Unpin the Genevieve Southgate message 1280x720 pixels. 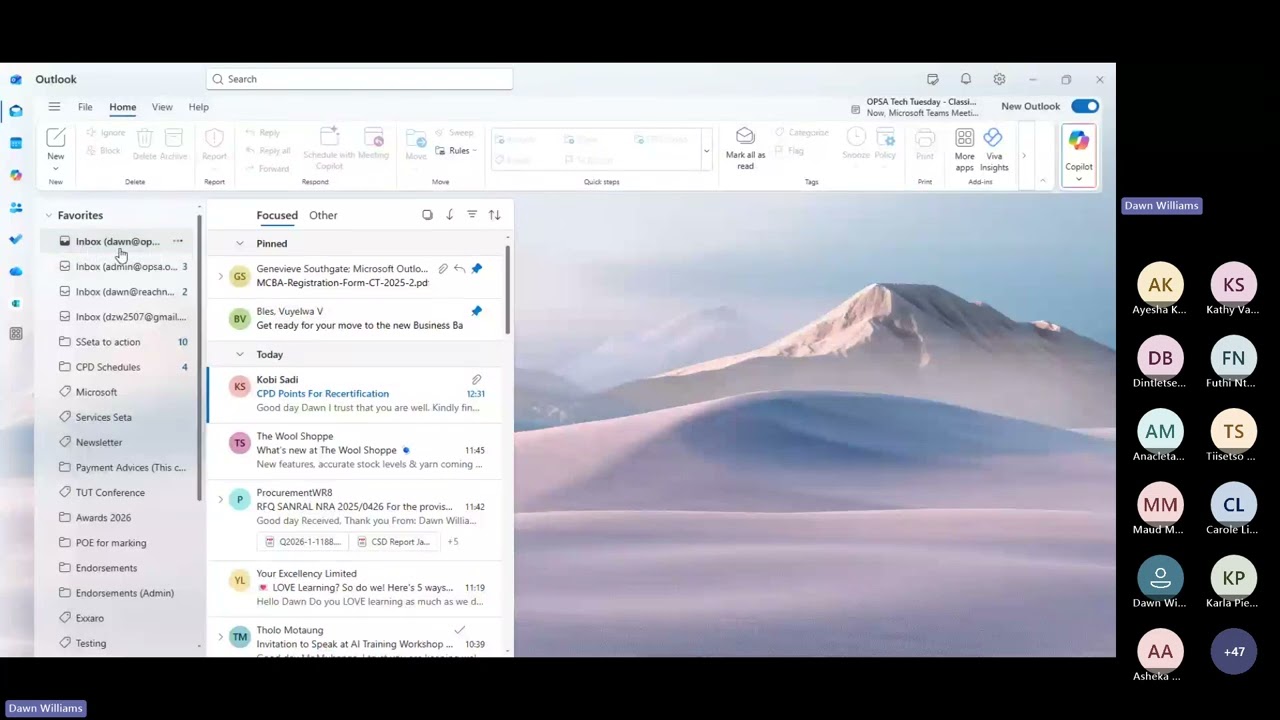tap(476, 268)
